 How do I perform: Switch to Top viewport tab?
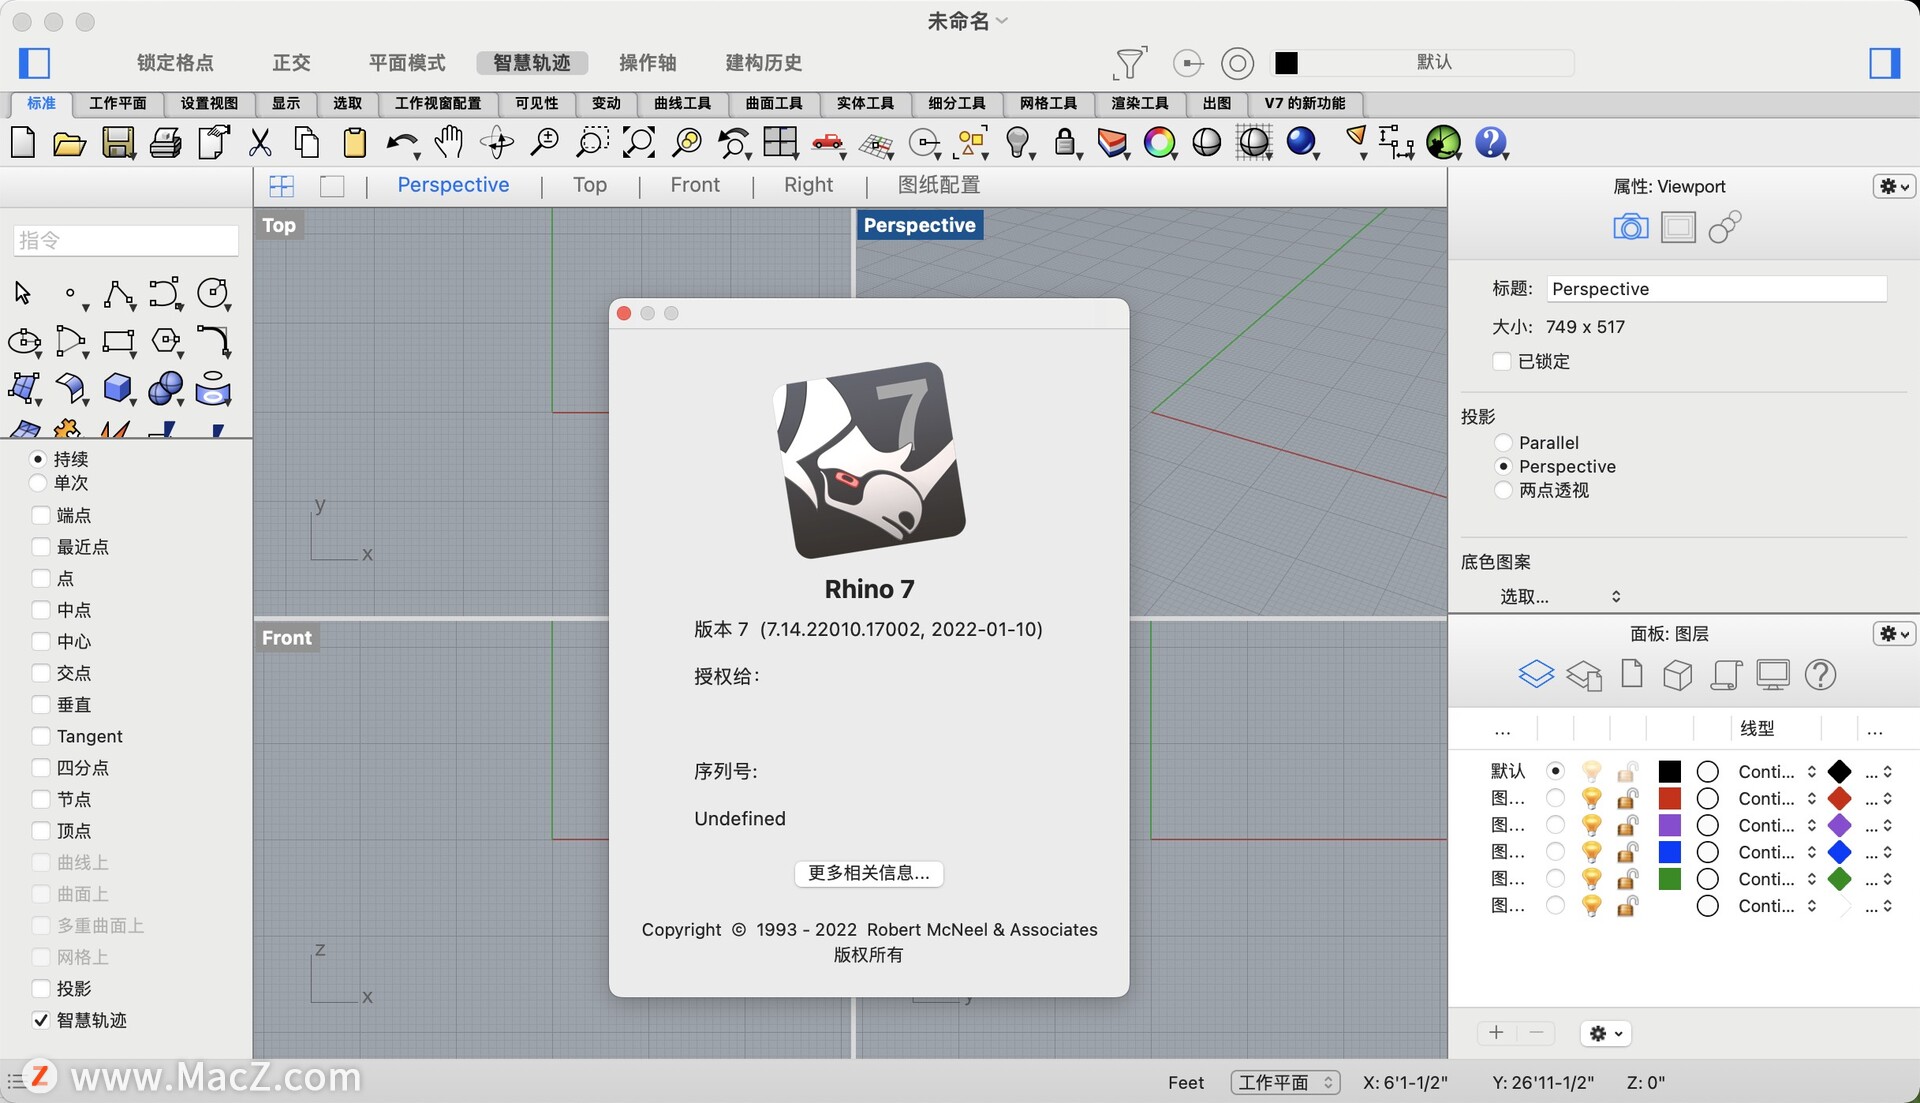[590, 185]
